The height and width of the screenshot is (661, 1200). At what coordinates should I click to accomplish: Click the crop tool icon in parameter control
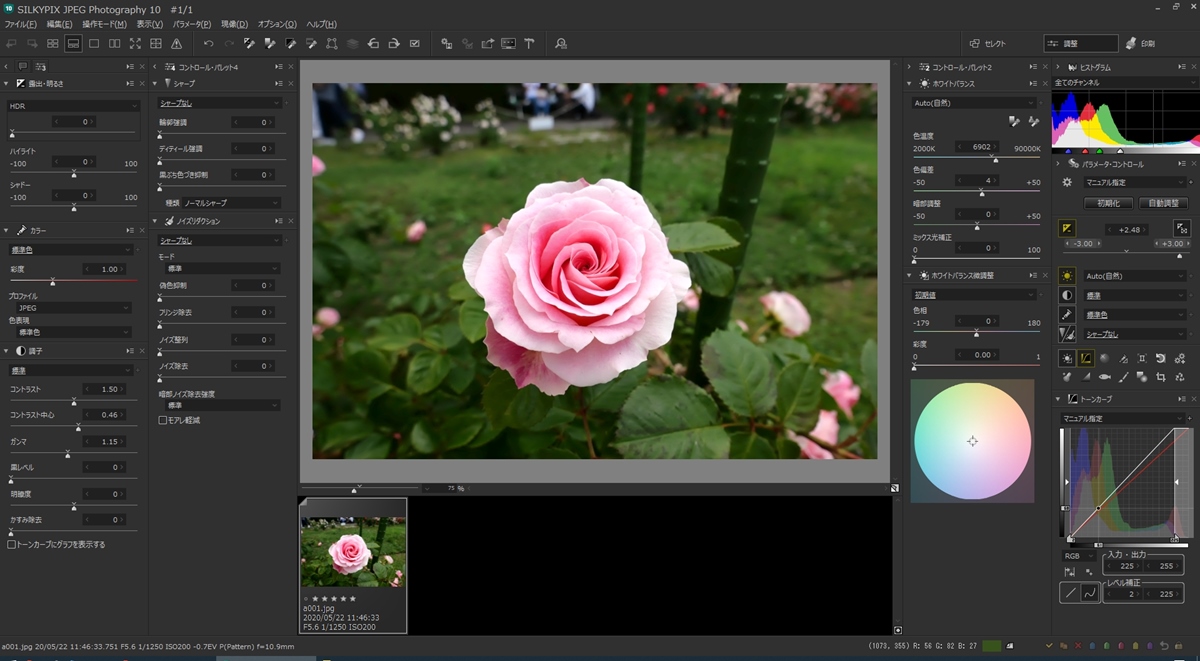coord(1161,377)
